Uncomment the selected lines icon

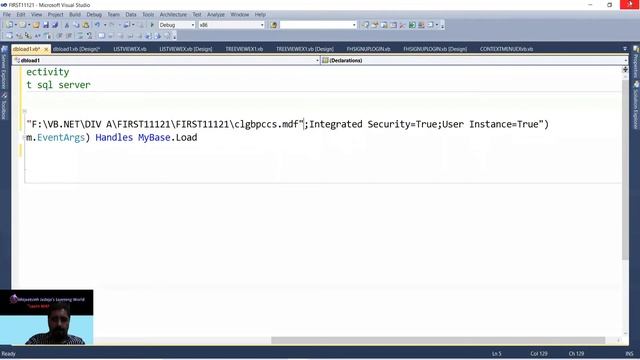click(x=89, y=36)
